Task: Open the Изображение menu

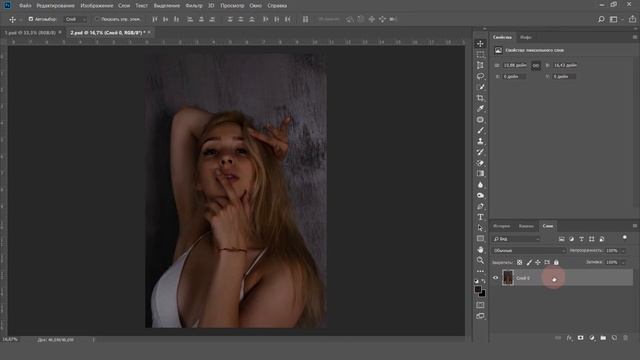Action: click(97, 6)
